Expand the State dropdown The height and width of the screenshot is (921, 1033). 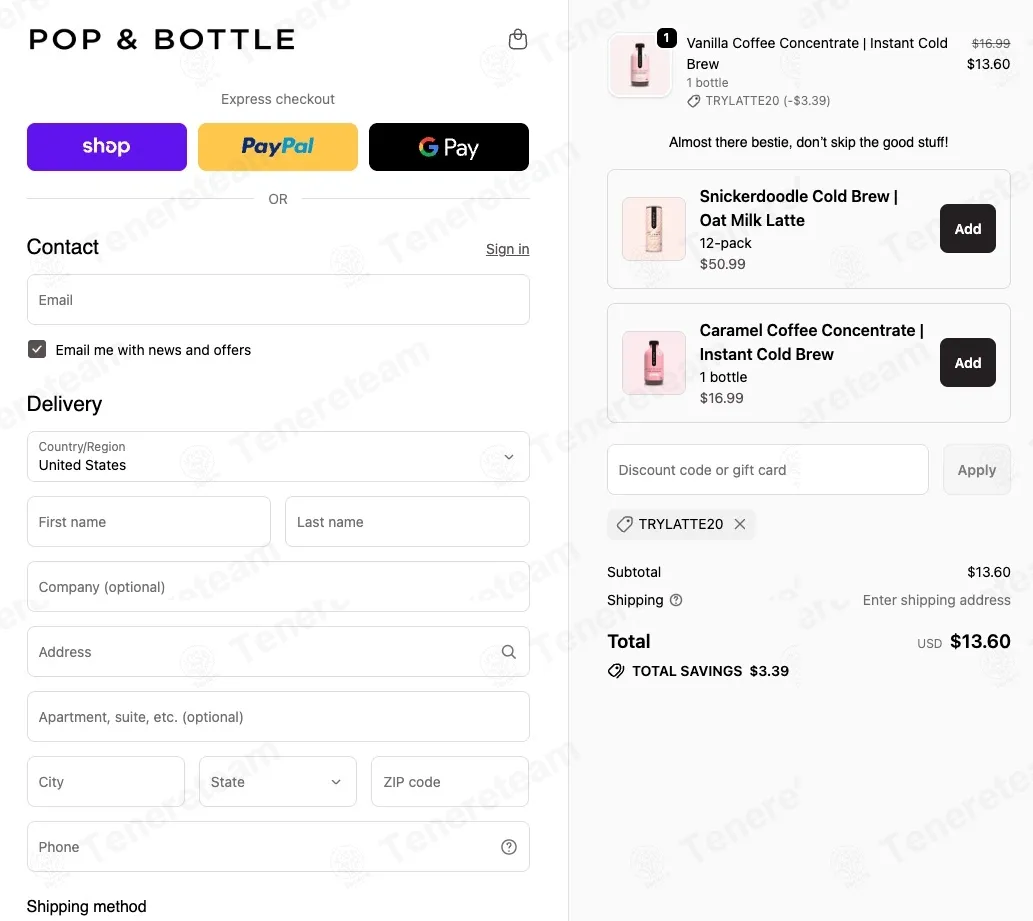tap(278, 782)
